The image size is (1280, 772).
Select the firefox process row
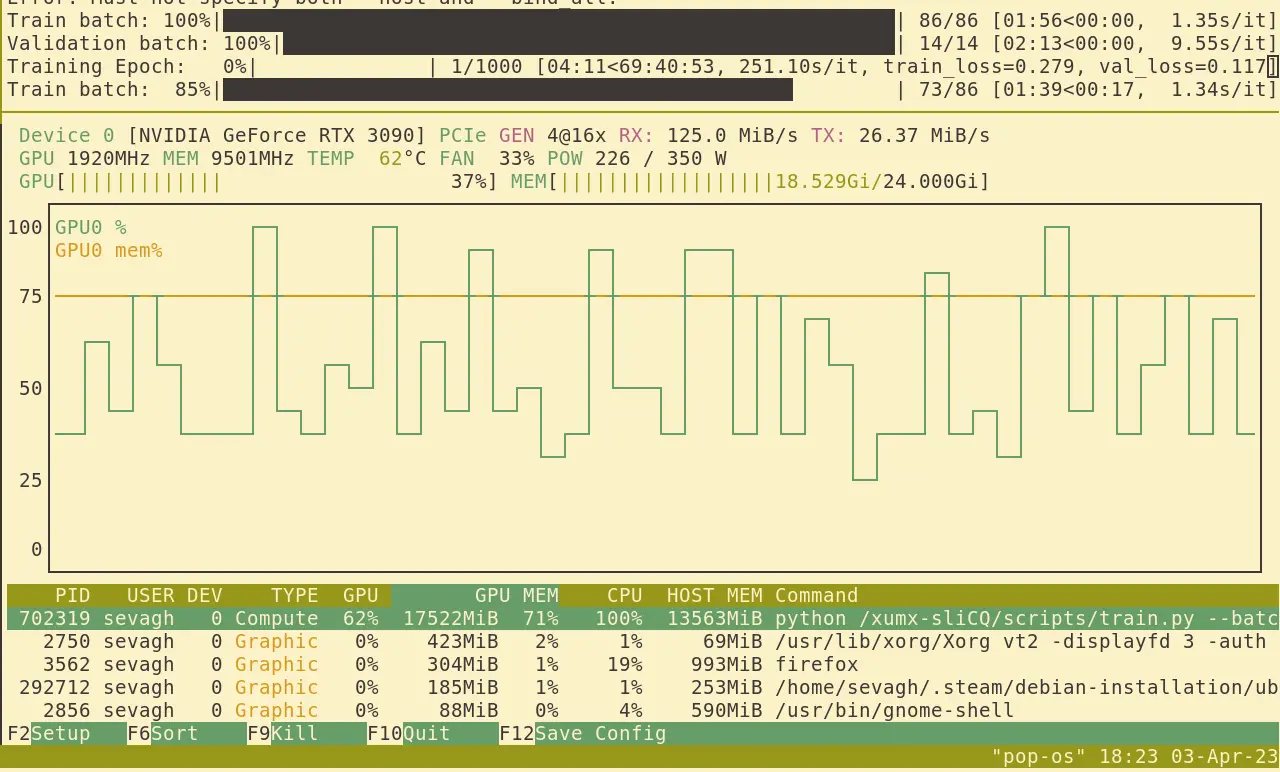tap(640, 665)
